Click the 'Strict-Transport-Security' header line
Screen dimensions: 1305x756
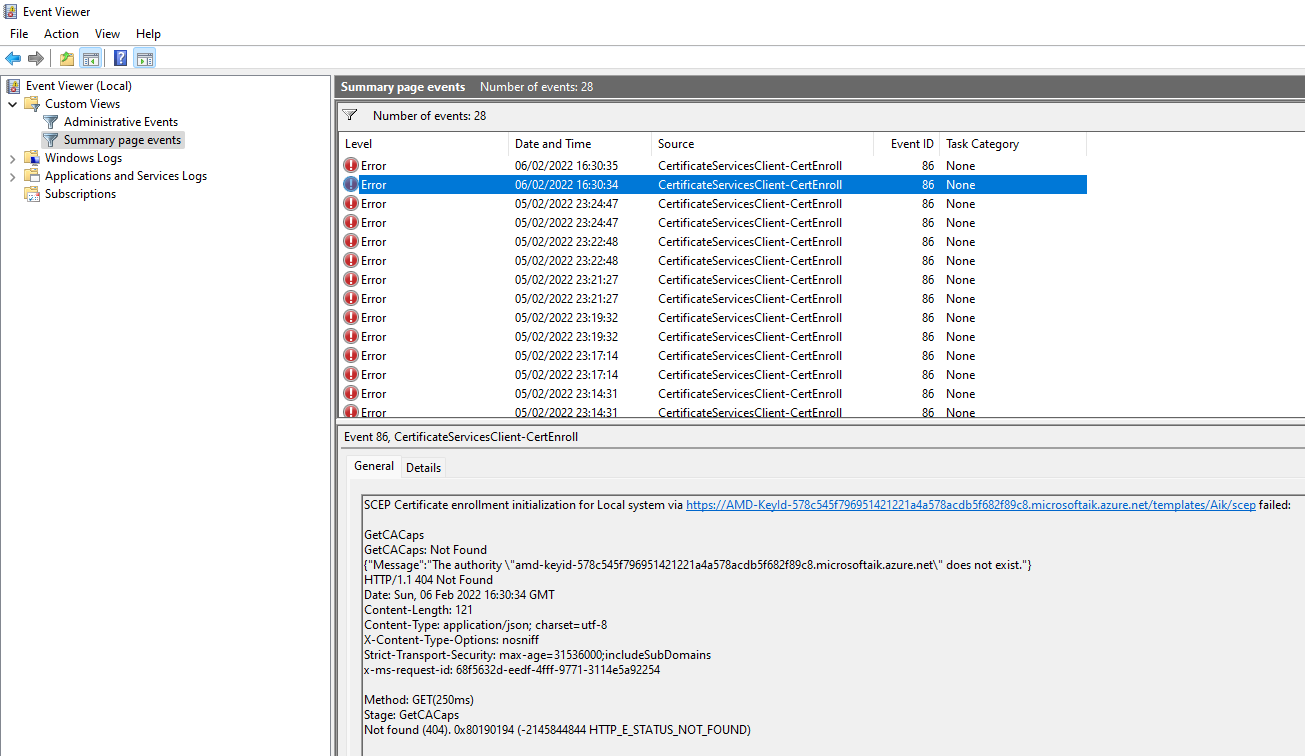point(537,655)
